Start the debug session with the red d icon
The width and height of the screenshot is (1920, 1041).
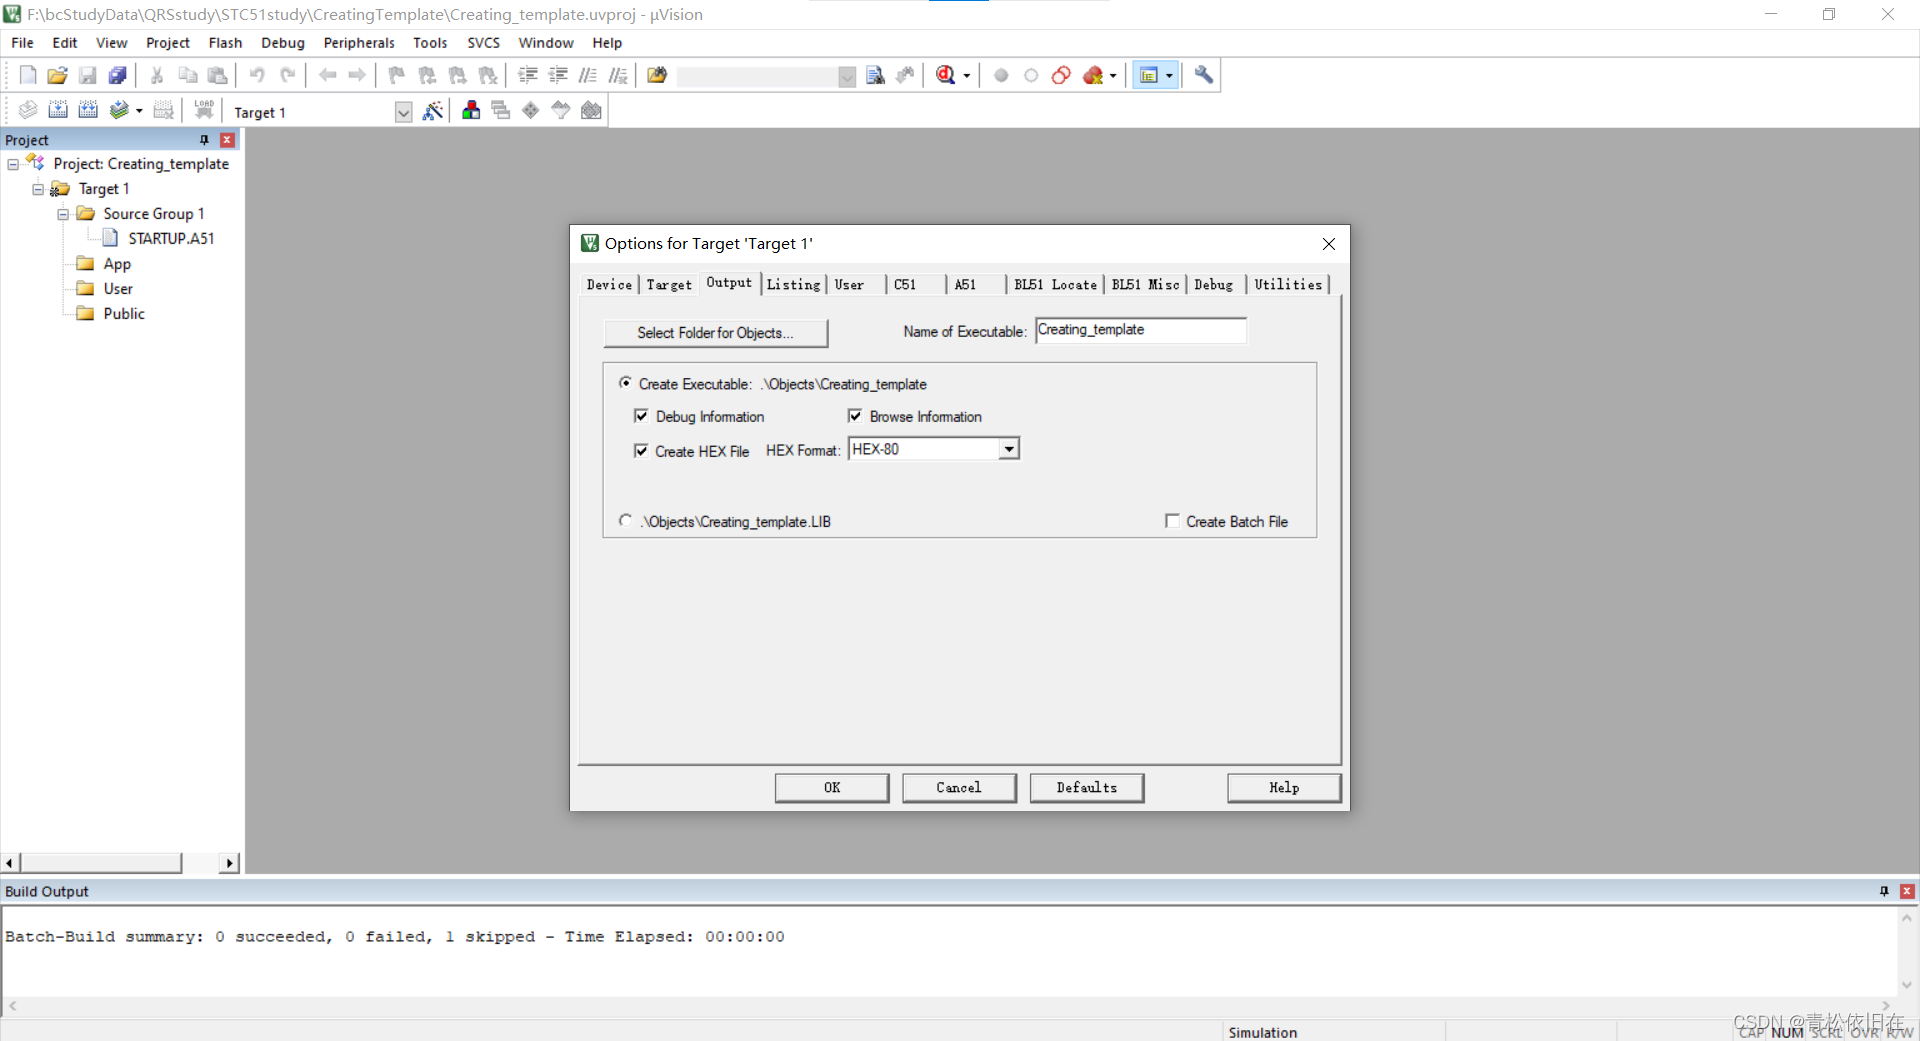click(945, 75)
